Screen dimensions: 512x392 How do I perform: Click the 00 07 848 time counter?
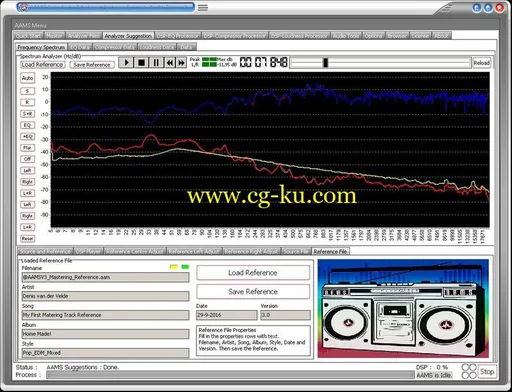click(263, 62)
